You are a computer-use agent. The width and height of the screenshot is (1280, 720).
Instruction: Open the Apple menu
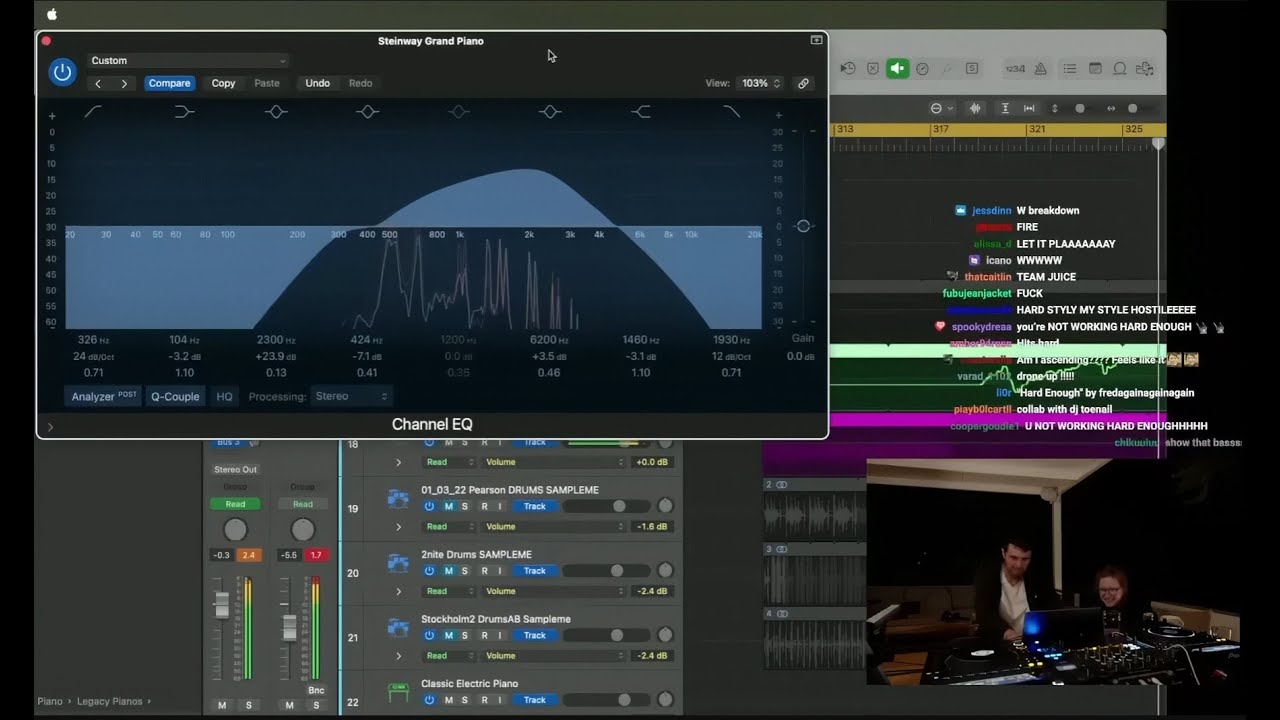click(52, 14)
